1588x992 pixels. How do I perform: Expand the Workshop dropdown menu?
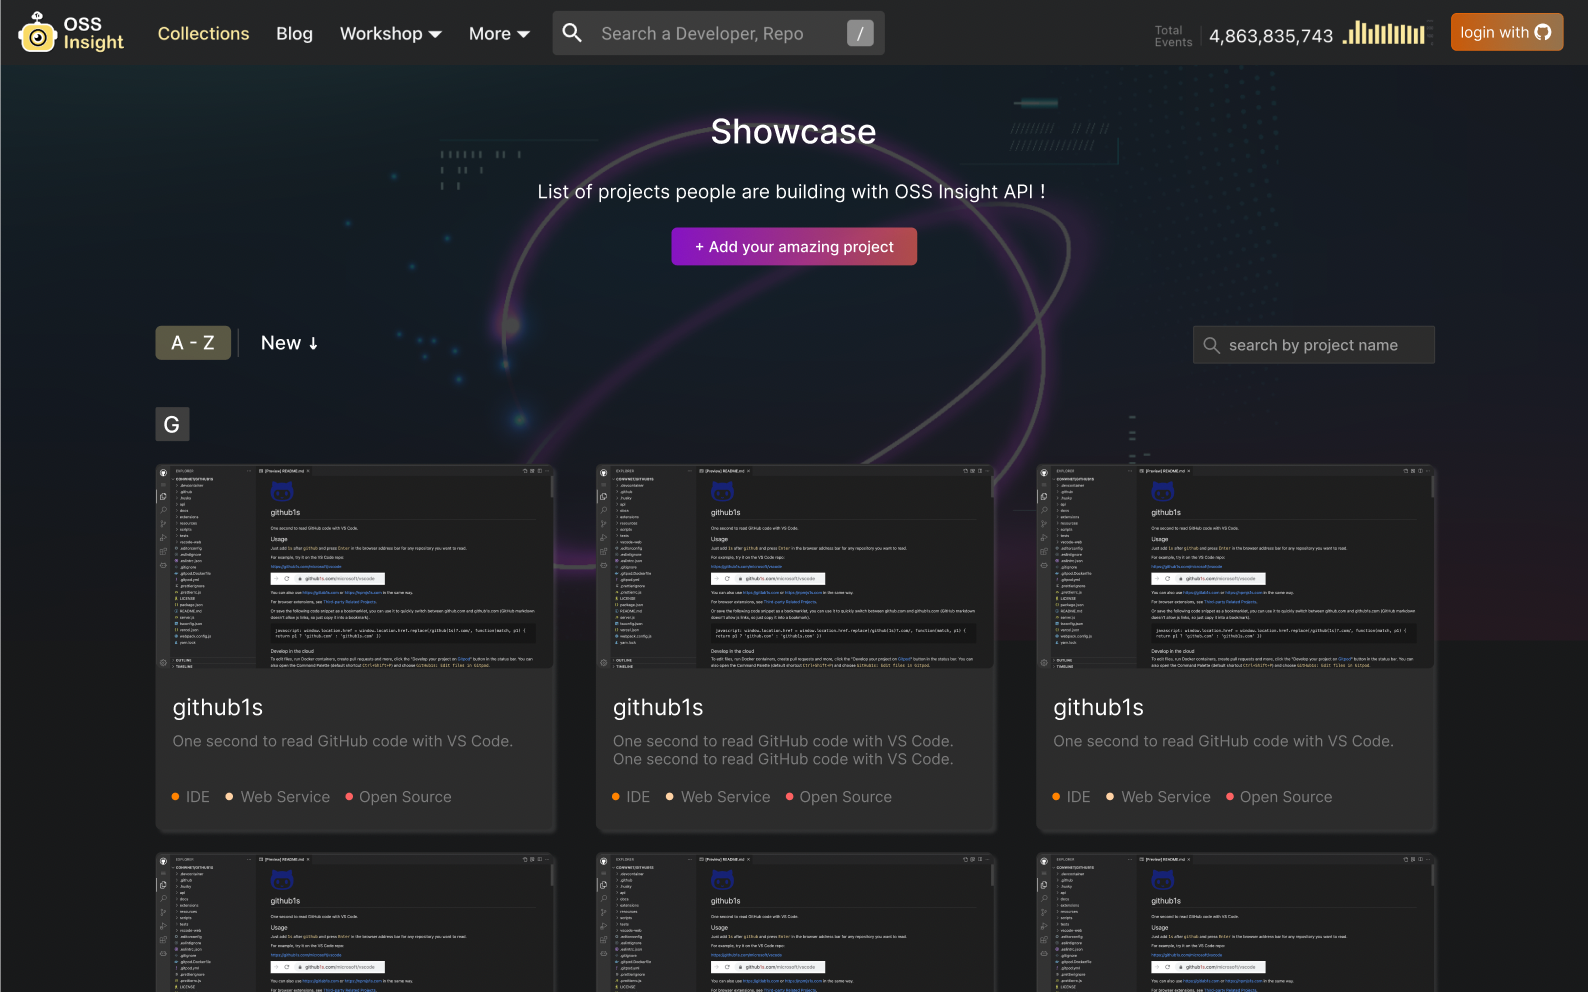(x=390, y=33)
